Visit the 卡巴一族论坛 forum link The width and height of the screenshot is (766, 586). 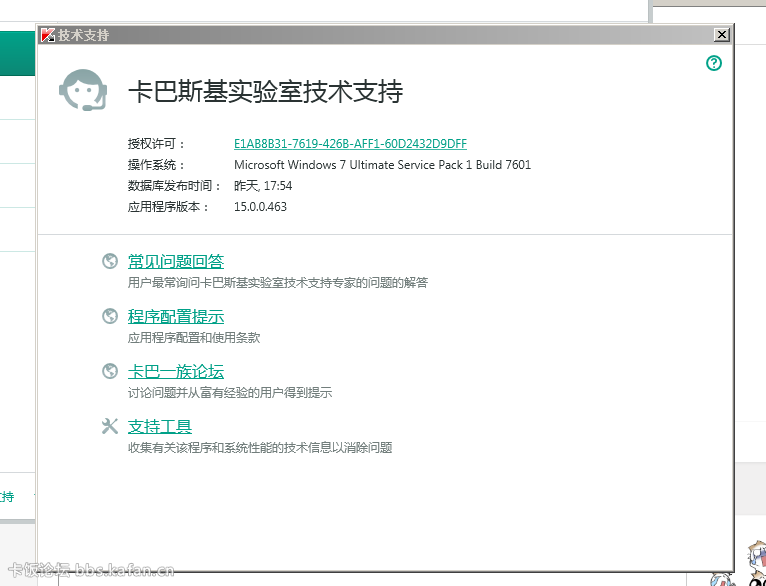(176, 372)
